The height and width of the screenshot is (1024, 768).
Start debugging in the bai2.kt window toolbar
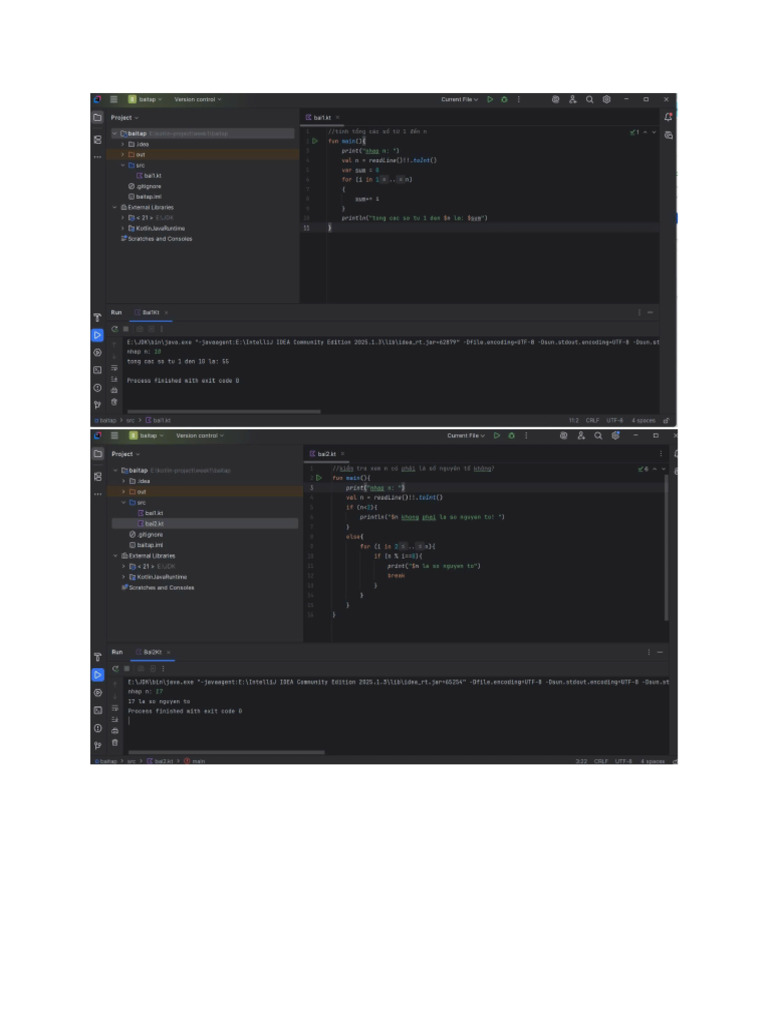click(x=511, y=436)
